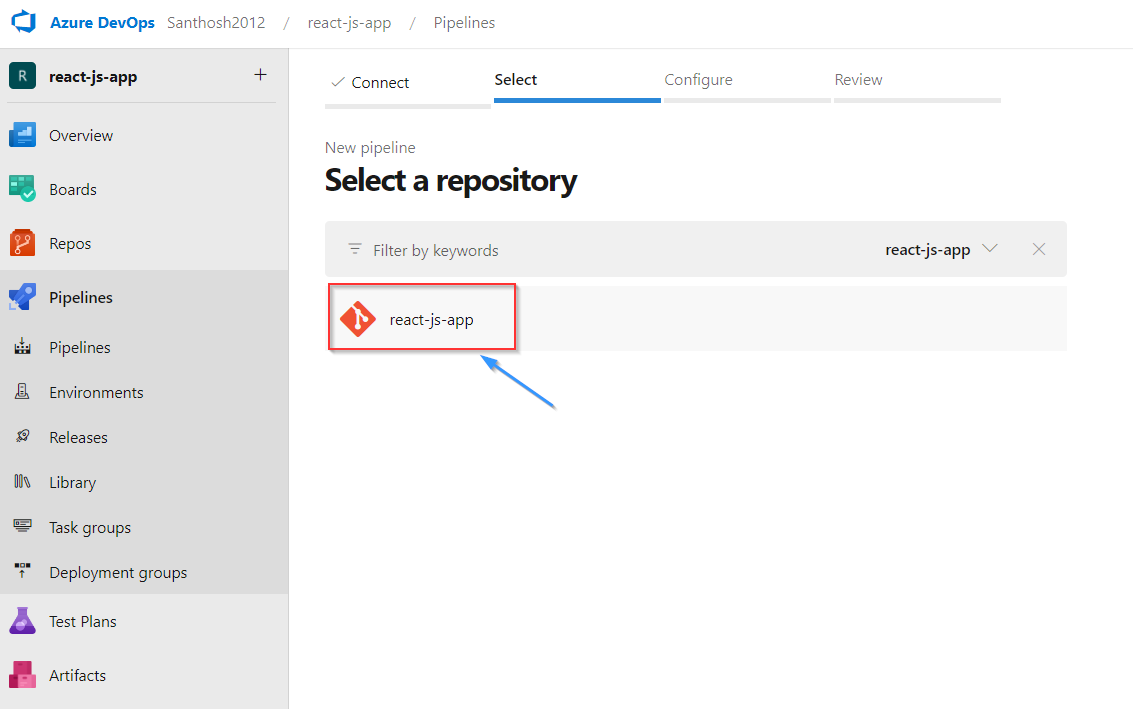Open the Releases page
This screenshot has height=709, width=1133.
78,437
